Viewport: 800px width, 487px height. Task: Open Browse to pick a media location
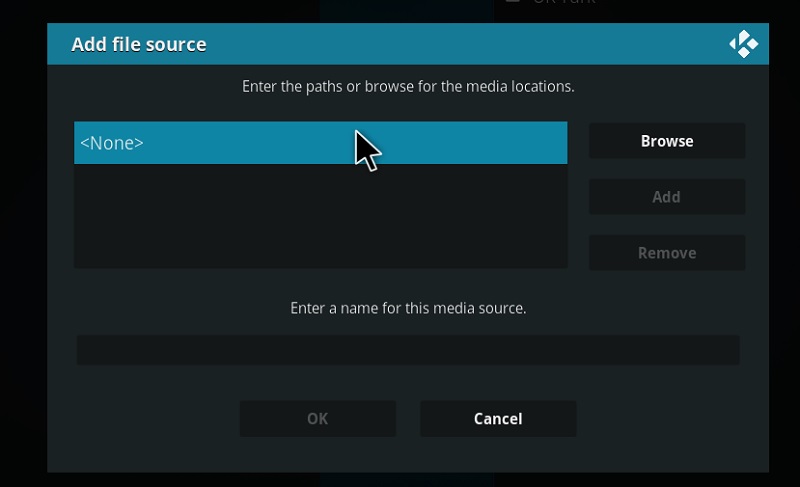click(x=667, y=141)
